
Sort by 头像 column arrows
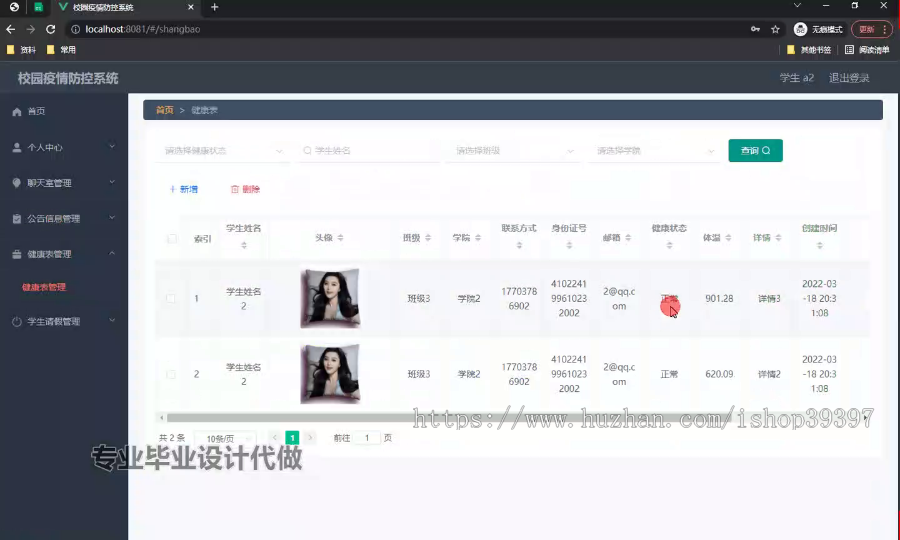coord(340,238)
